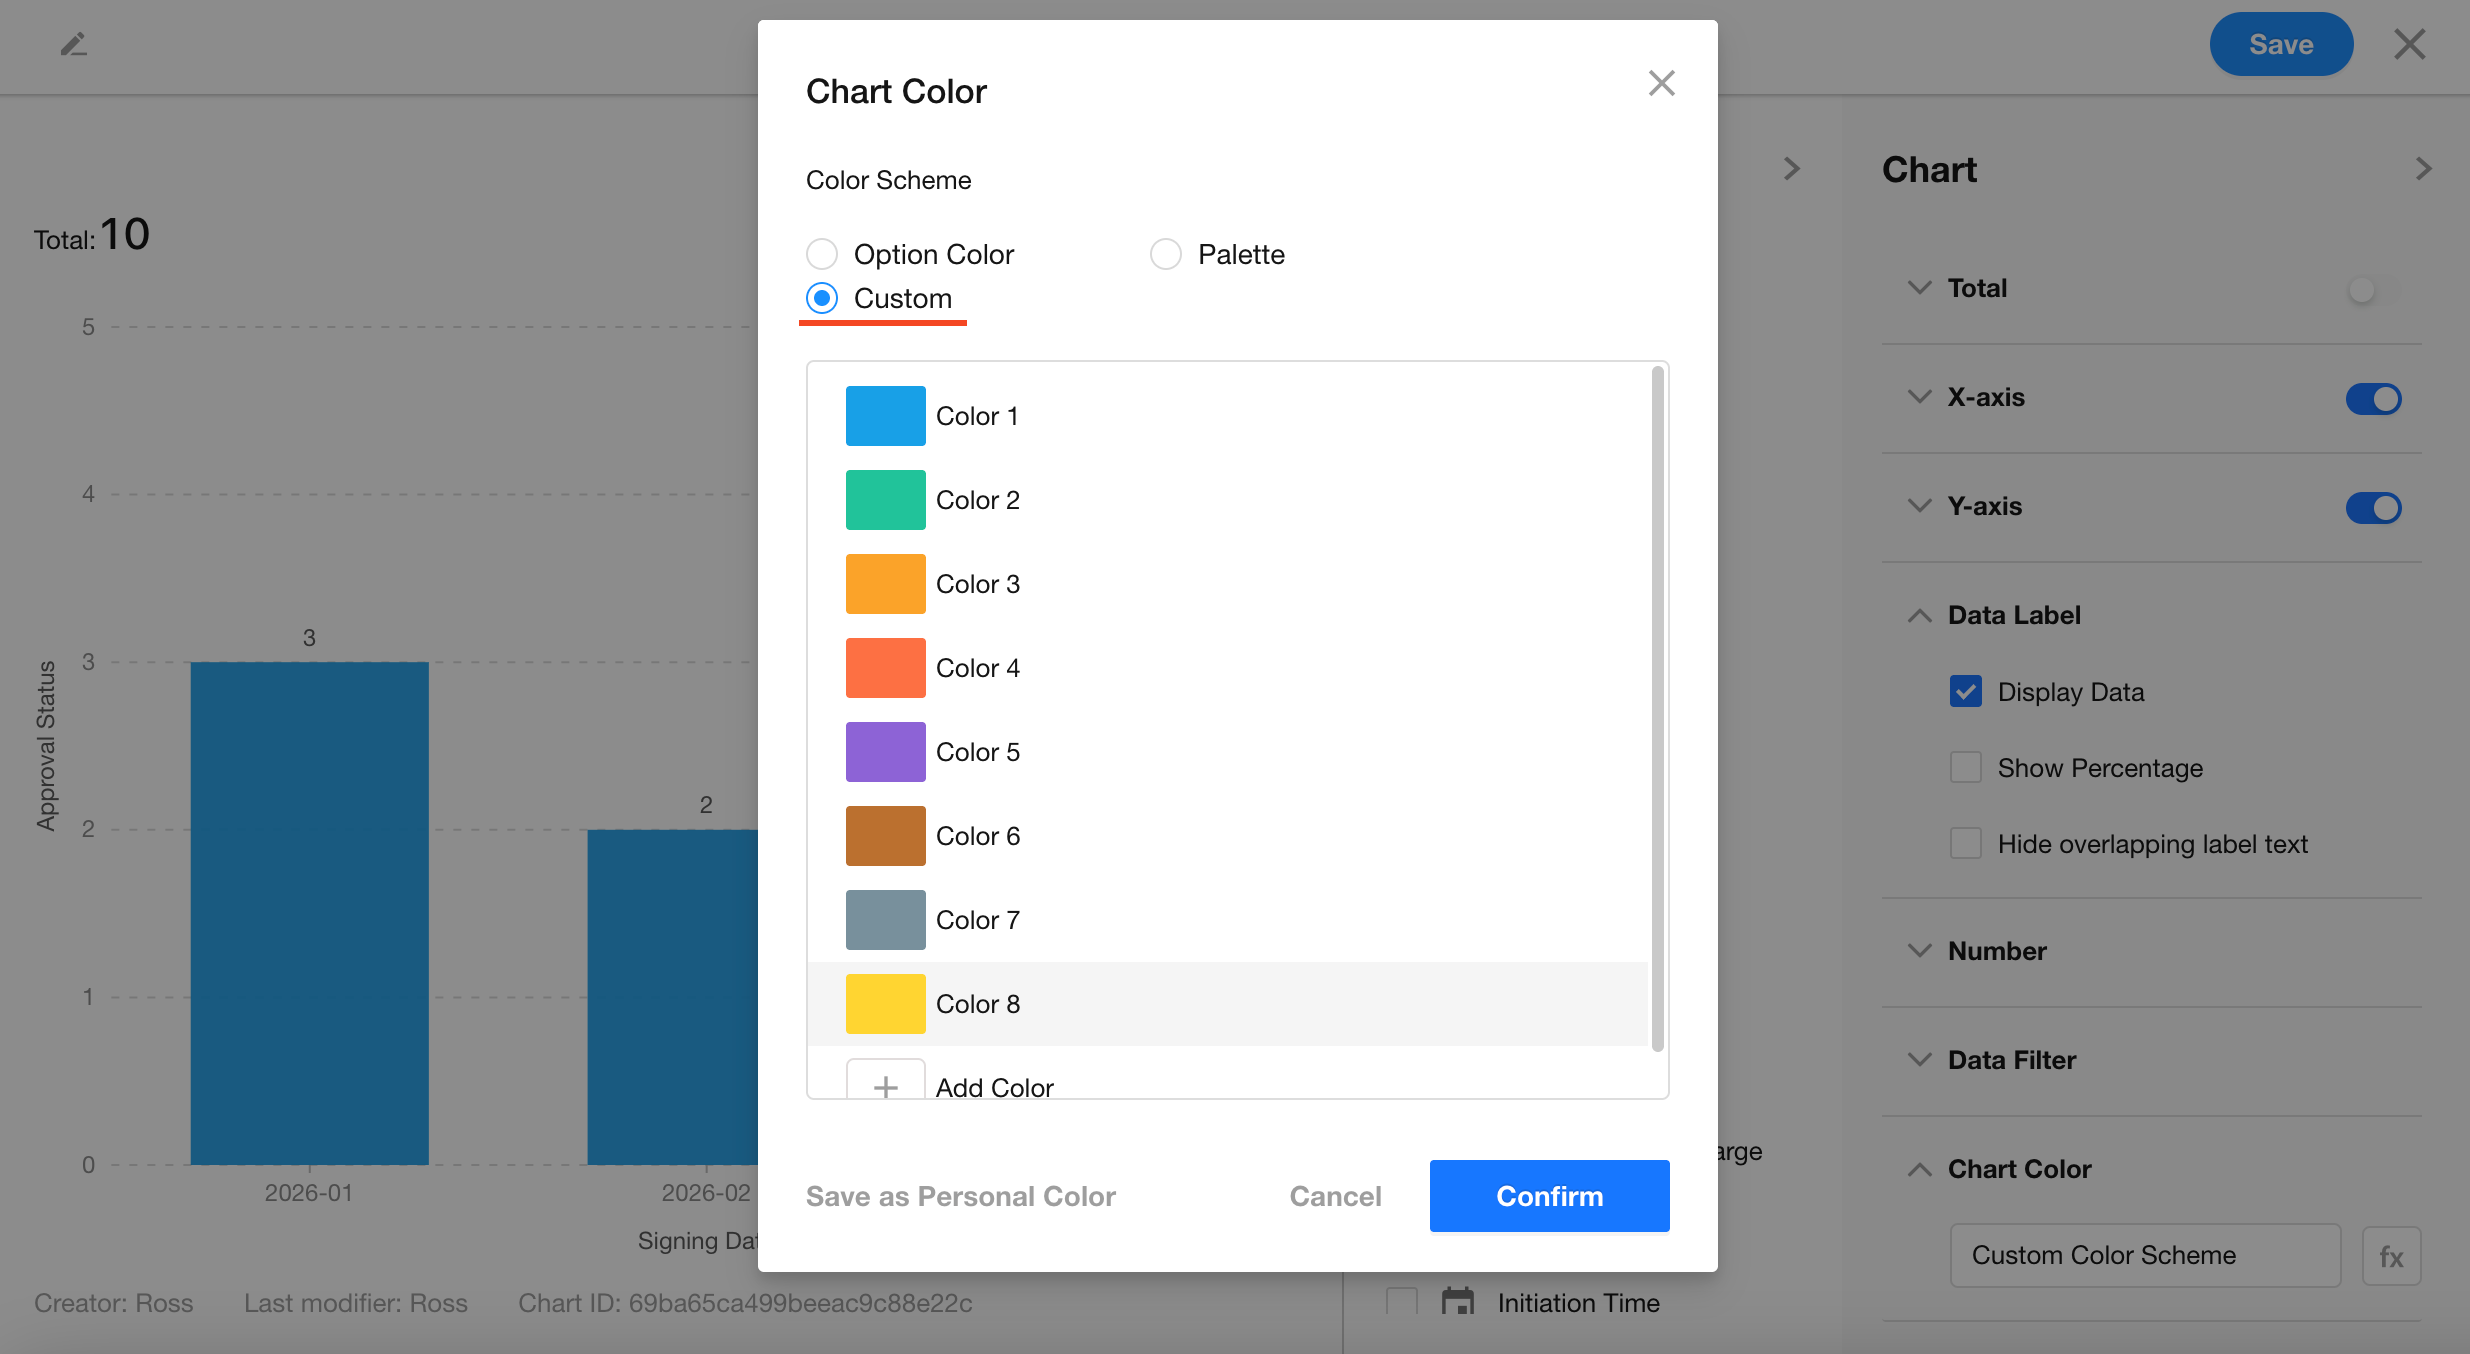The width and height of the screenshot is (2470, 1354).
Task: Uncheck the Display Data checkbox
Action: [x=1966, y=692]
